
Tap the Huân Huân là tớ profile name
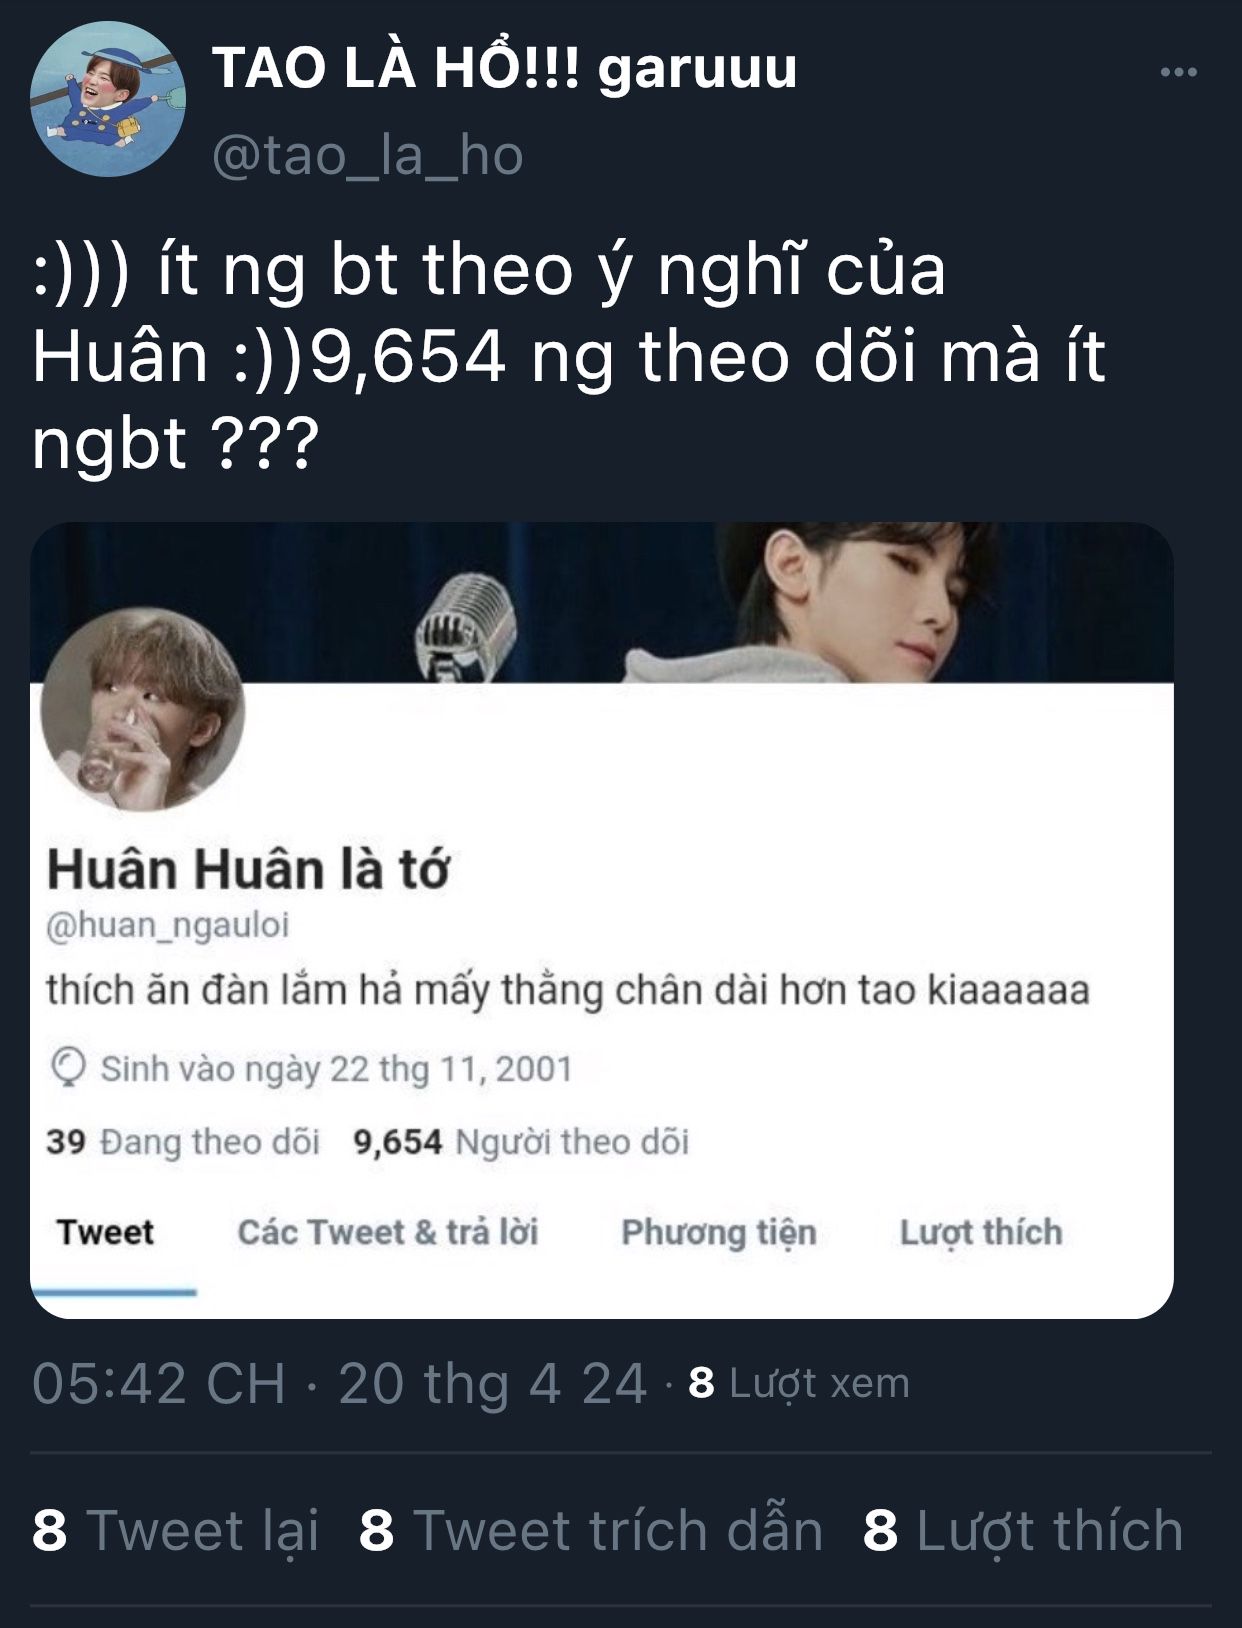(248, 870)
